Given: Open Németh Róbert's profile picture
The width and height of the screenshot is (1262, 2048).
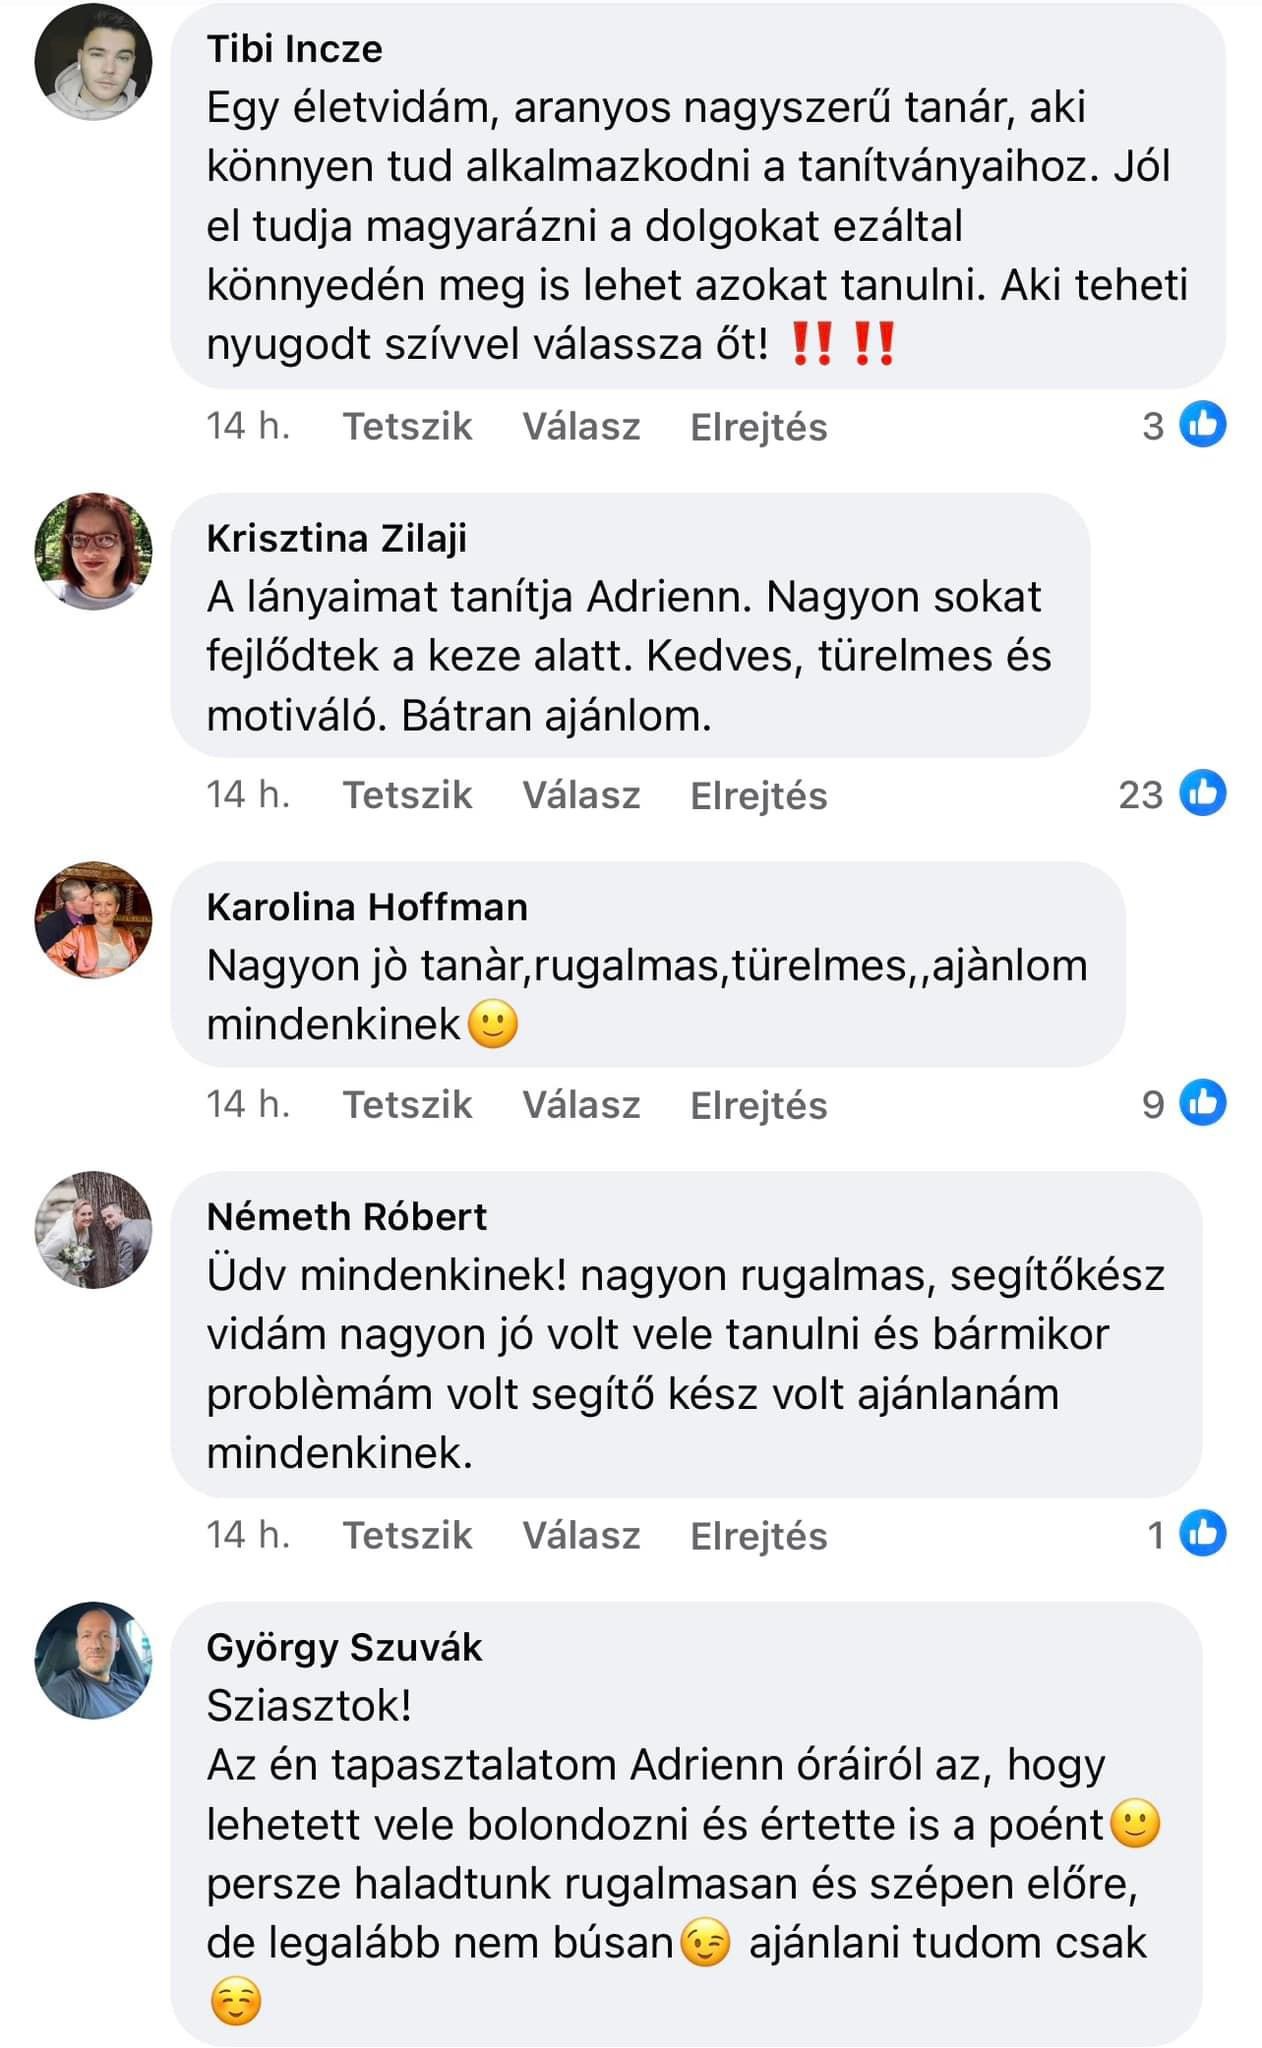Looking at the screenshot, I should tap(94, 1229).
